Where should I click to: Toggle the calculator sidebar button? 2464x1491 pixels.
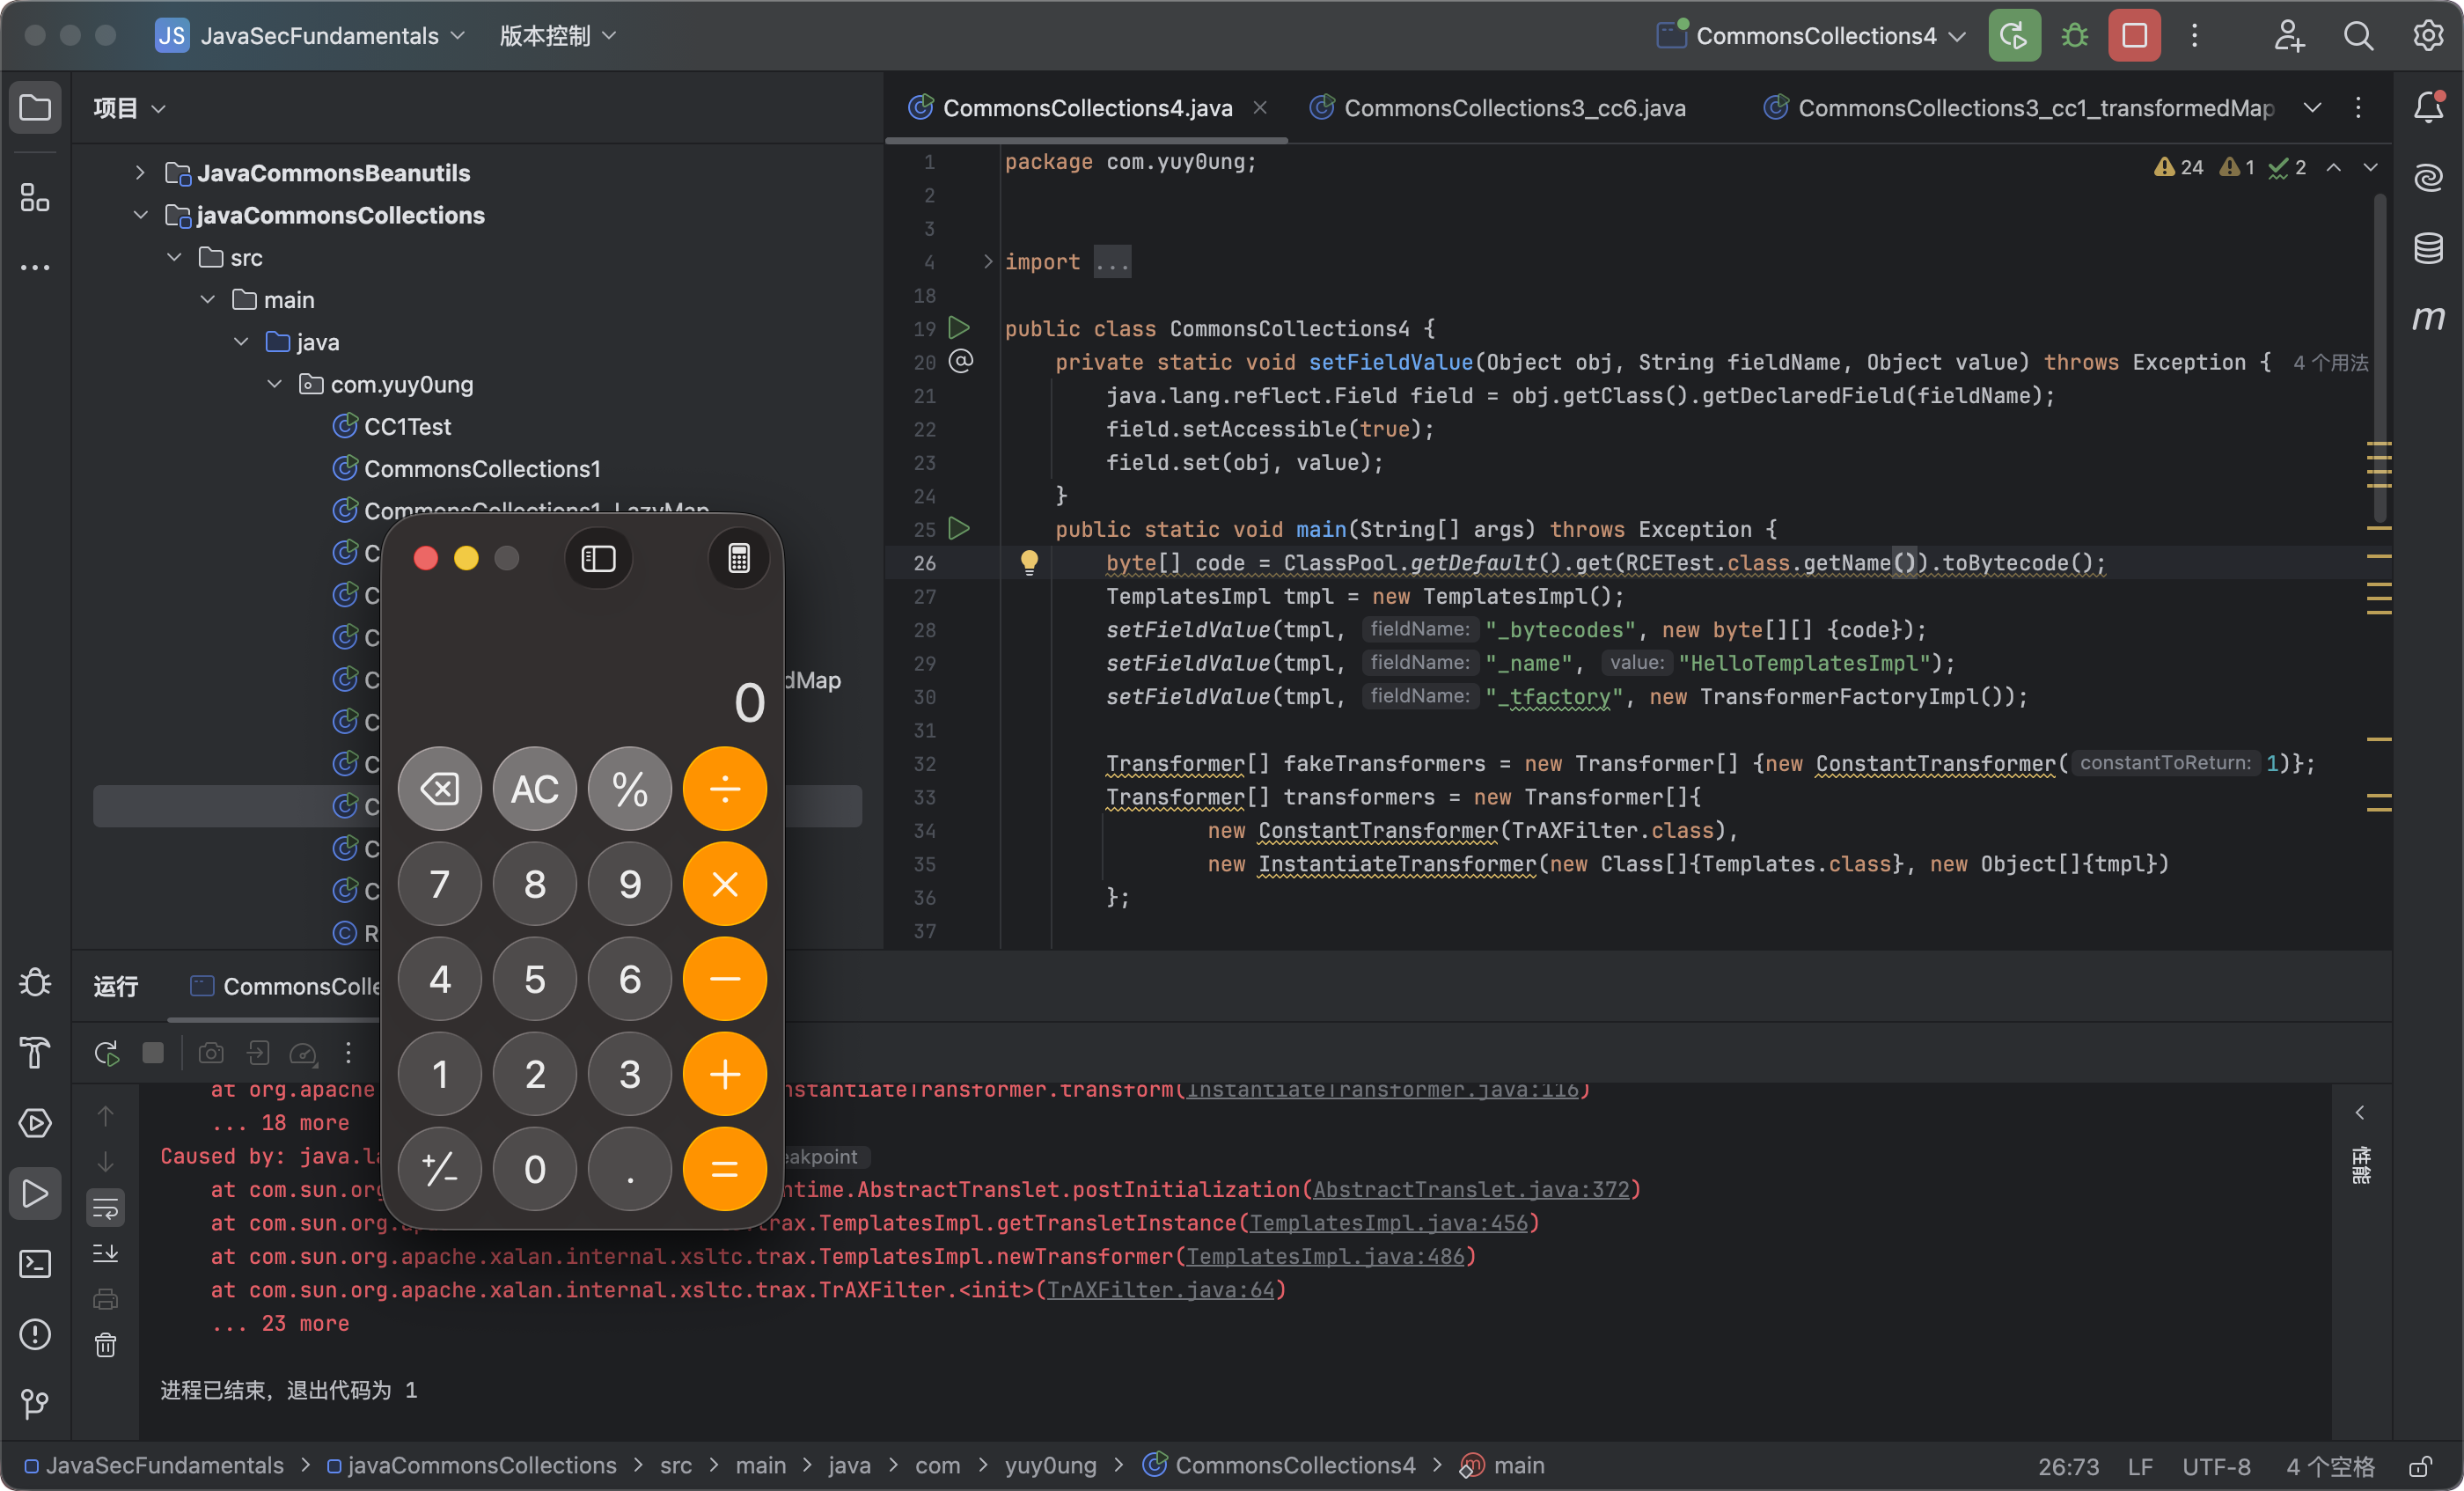pyautogui.click(x=598, y=558)
